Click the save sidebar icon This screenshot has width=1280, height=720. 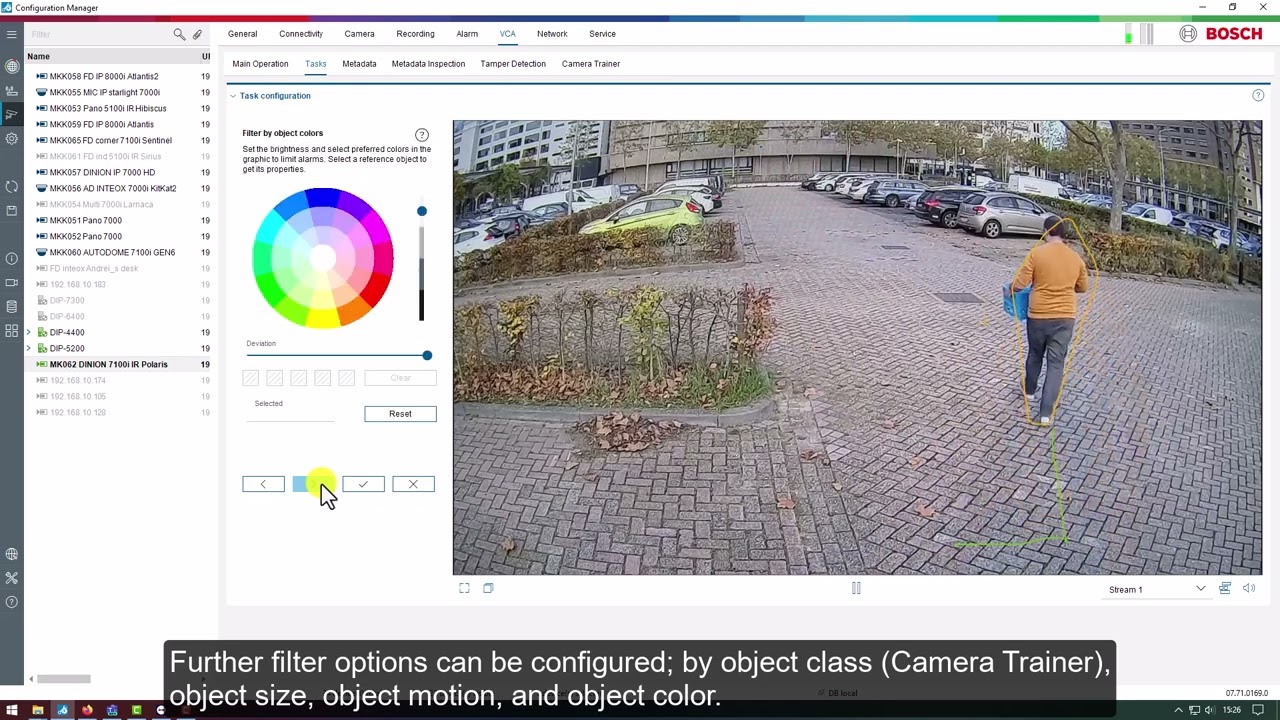click(x=11, y=210)
